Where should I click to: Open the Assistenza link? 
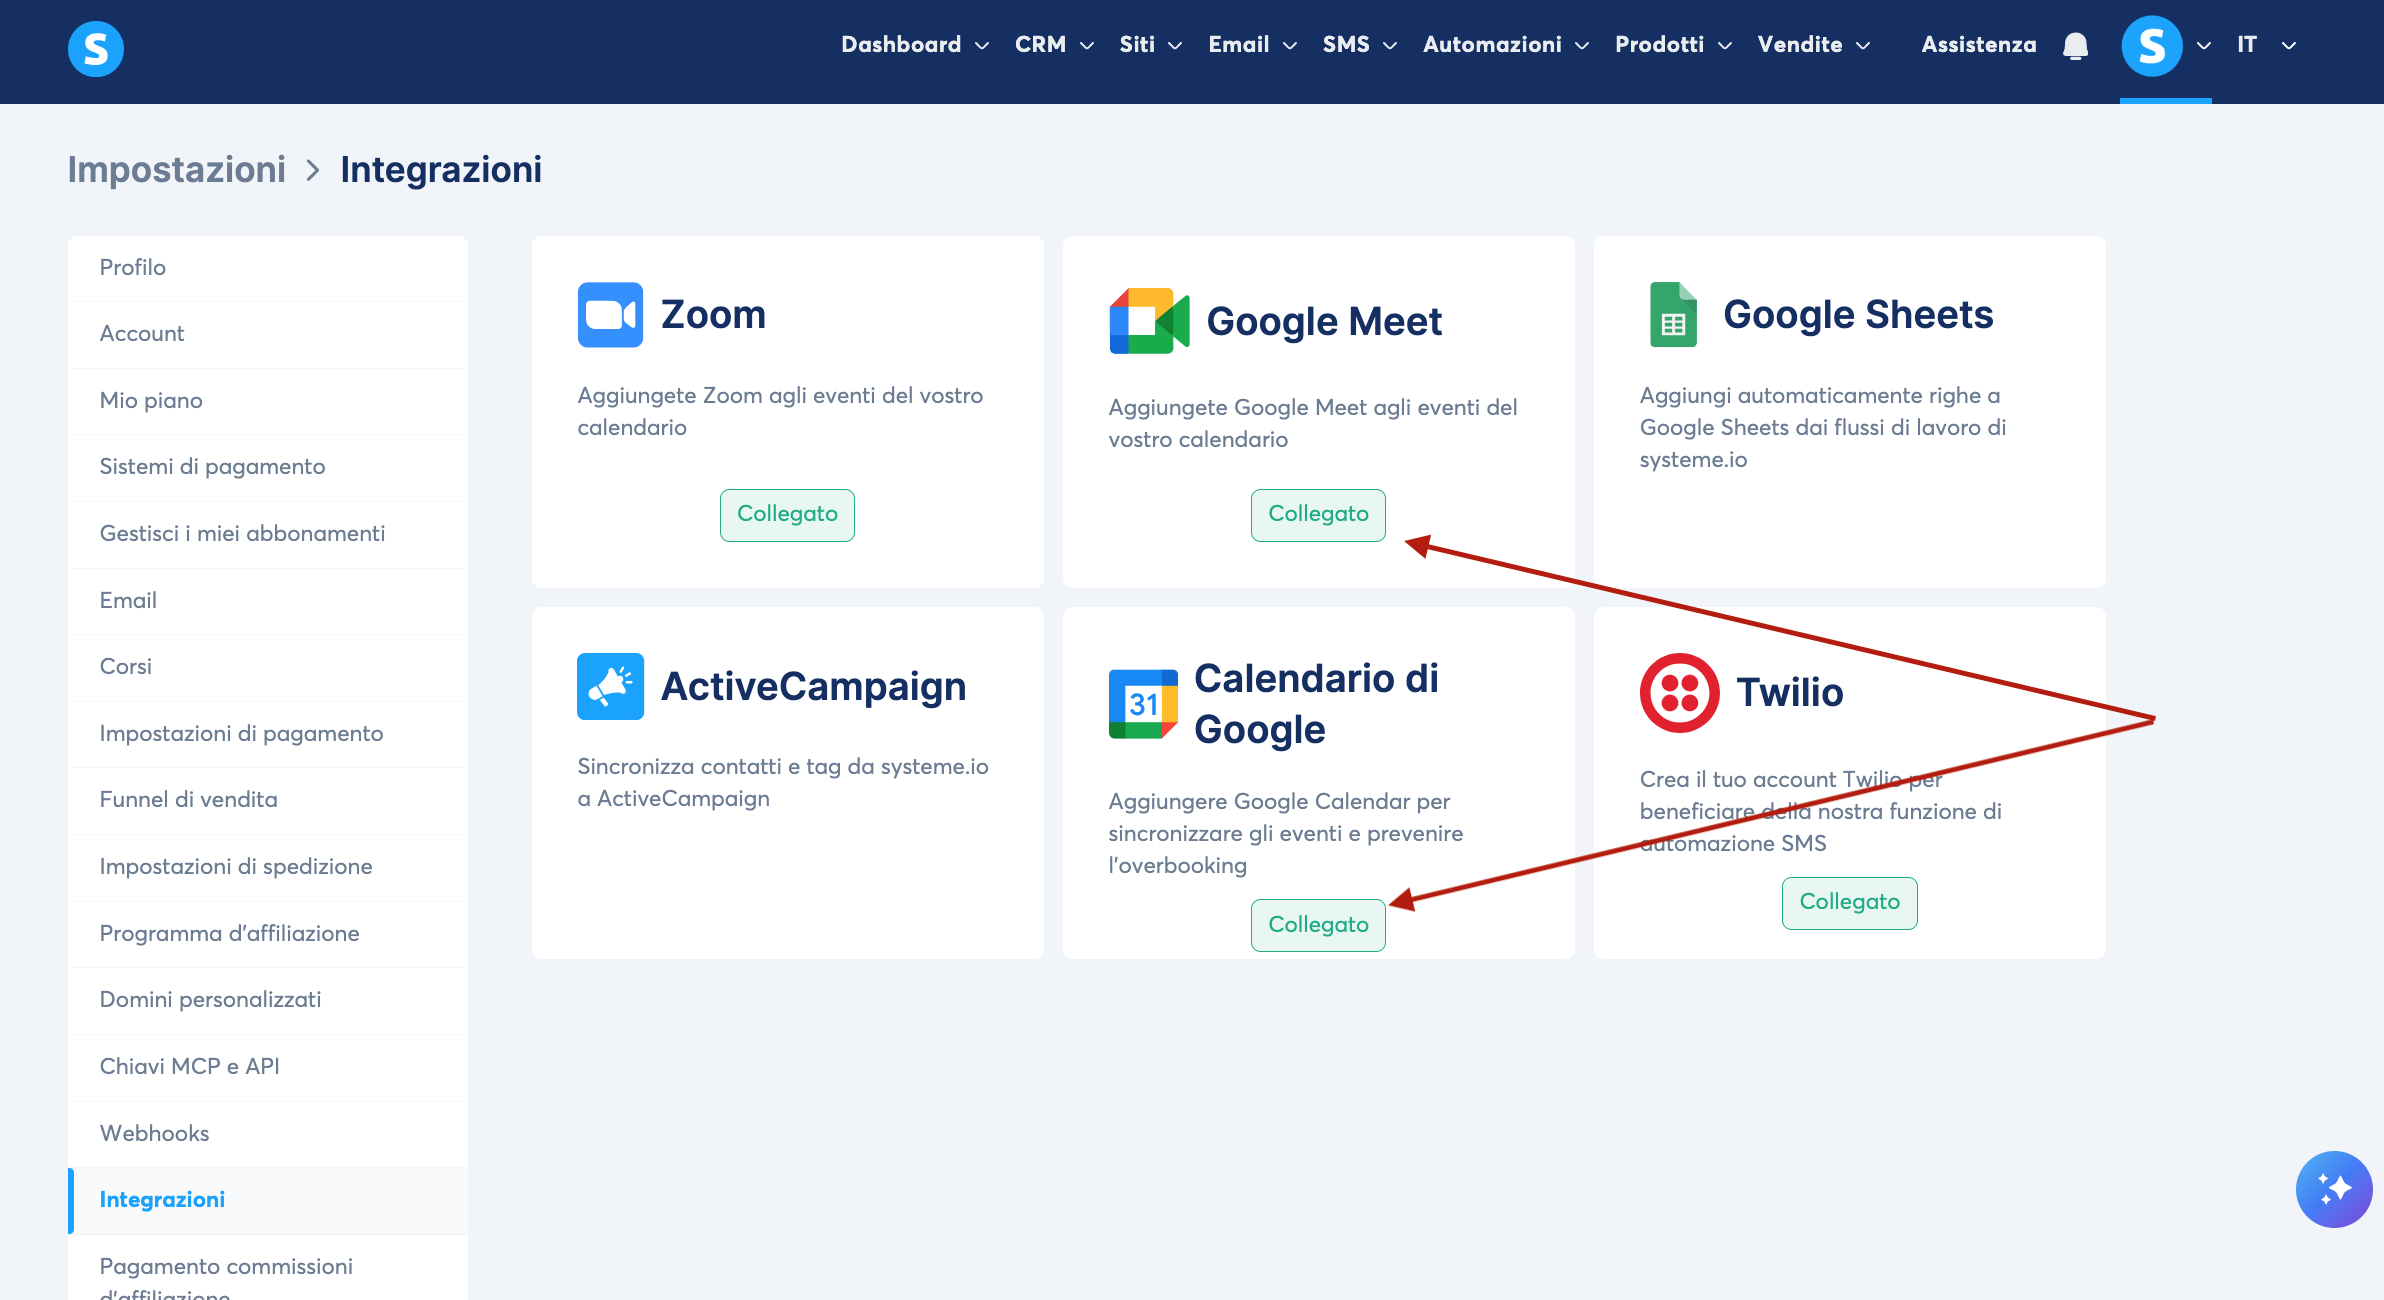click(1979, 45)
